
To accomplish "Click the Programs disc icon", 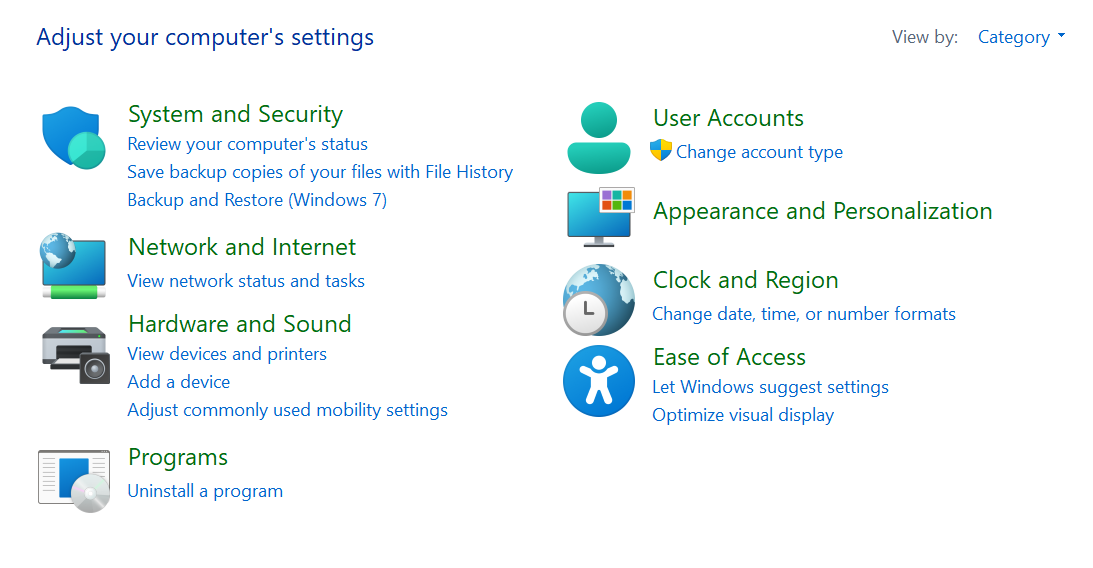I will [73, 481].
